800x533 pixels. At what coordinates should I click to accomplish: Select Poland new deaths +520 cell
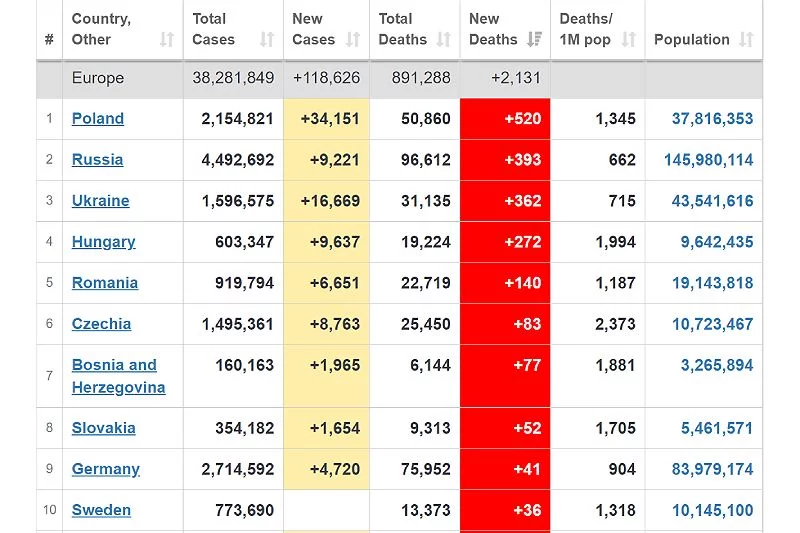pyautogui.click(x=505, y=118)
